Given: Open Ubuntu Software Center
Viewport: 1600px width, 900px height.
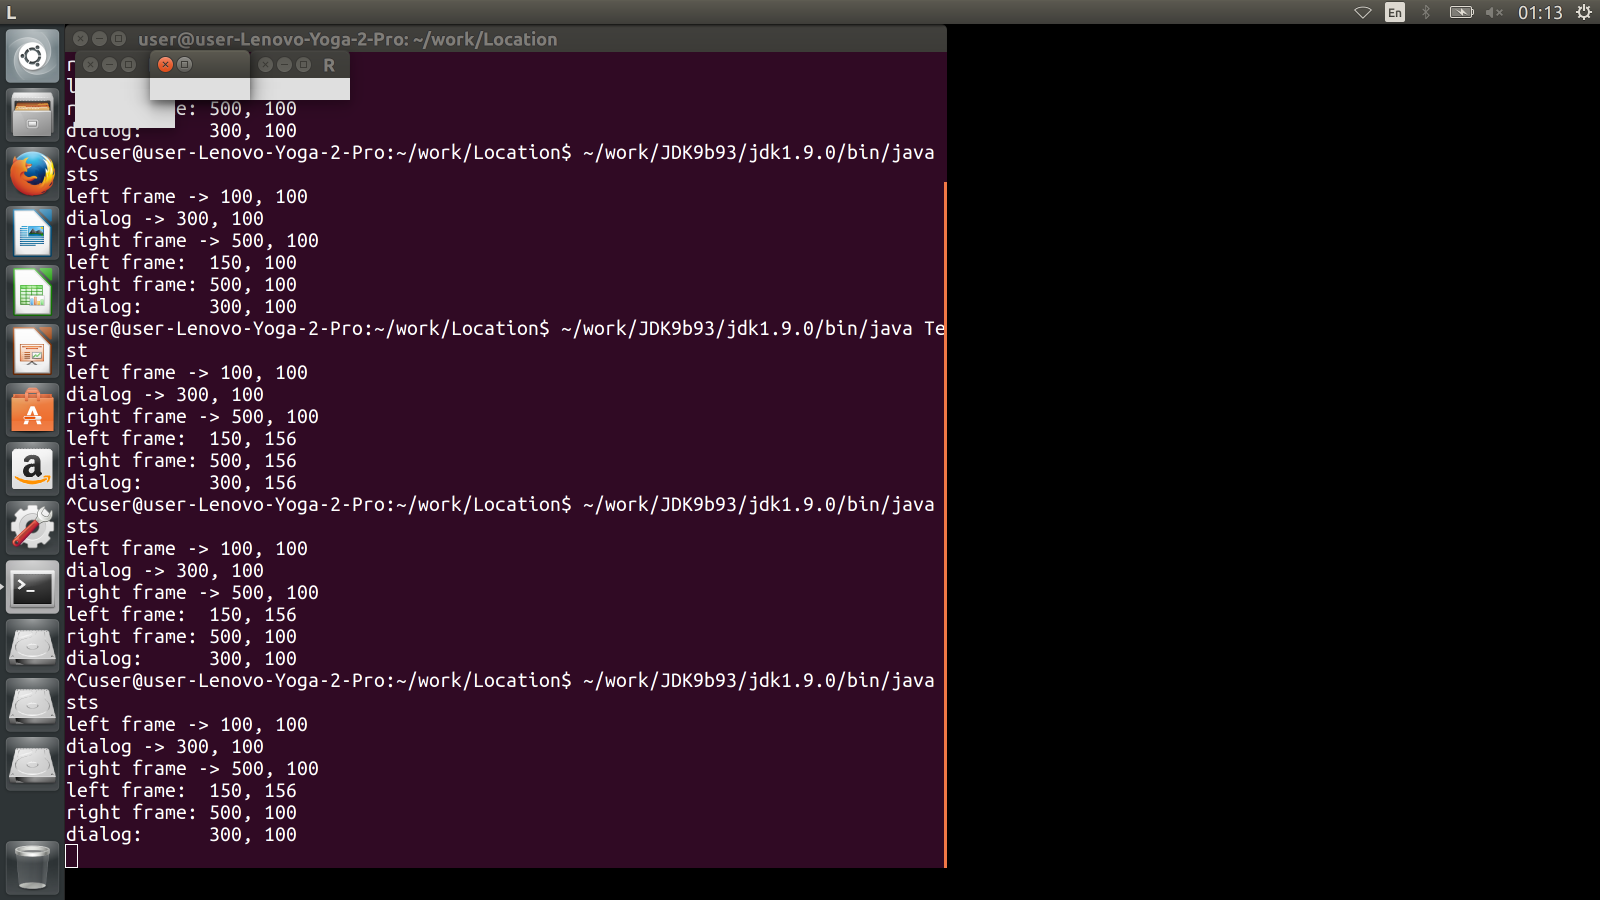Looking at the screenshot, I should tap(32, 411).
